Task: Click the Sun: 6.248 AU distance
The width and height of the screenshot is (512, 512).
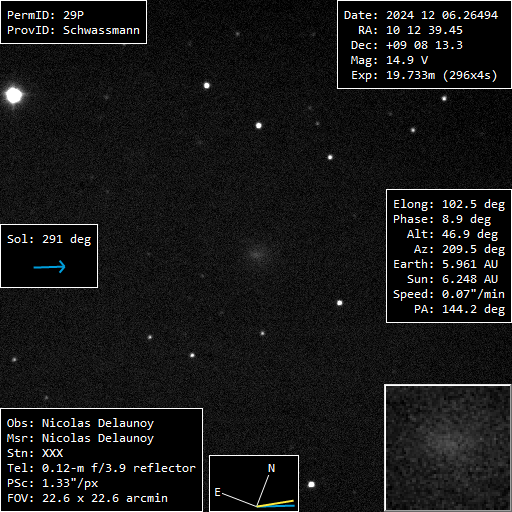Action: click(452, 279)
